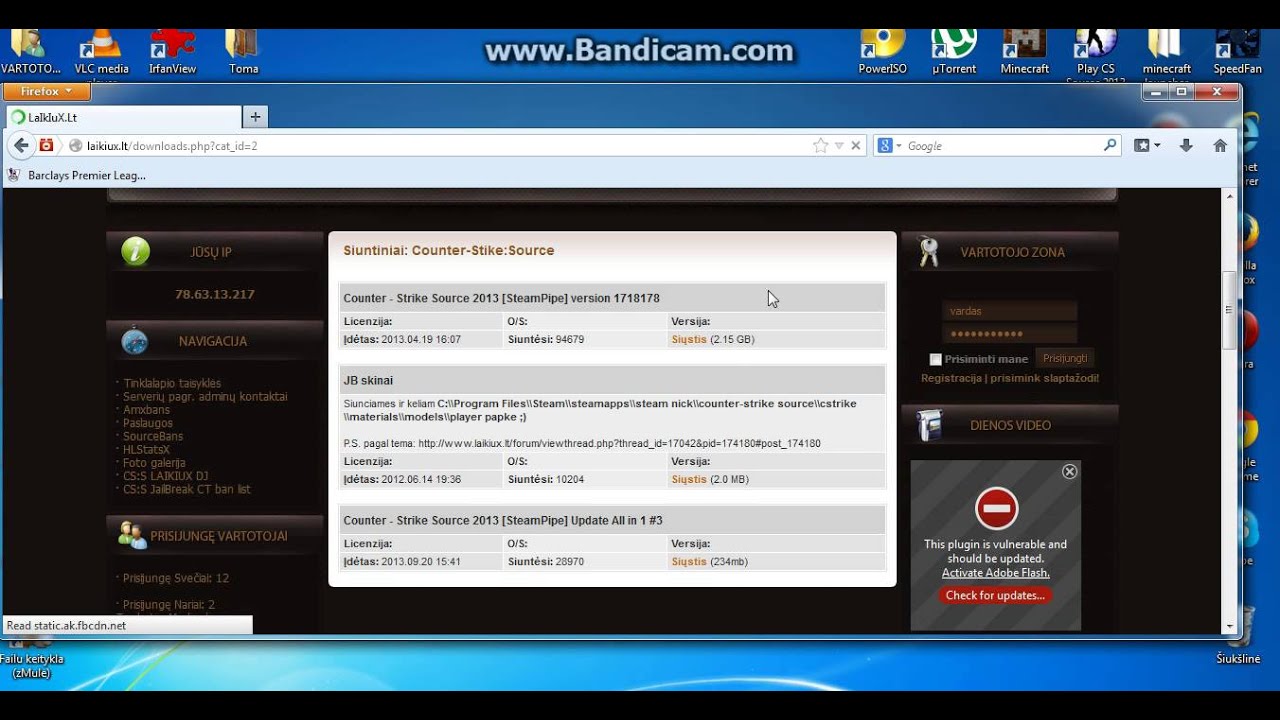Image resolution: width=1280 pixels, height=720 pixels.
Task: Toggle the Prisiminti mane checkbox
Action: (x=936, y=359)
